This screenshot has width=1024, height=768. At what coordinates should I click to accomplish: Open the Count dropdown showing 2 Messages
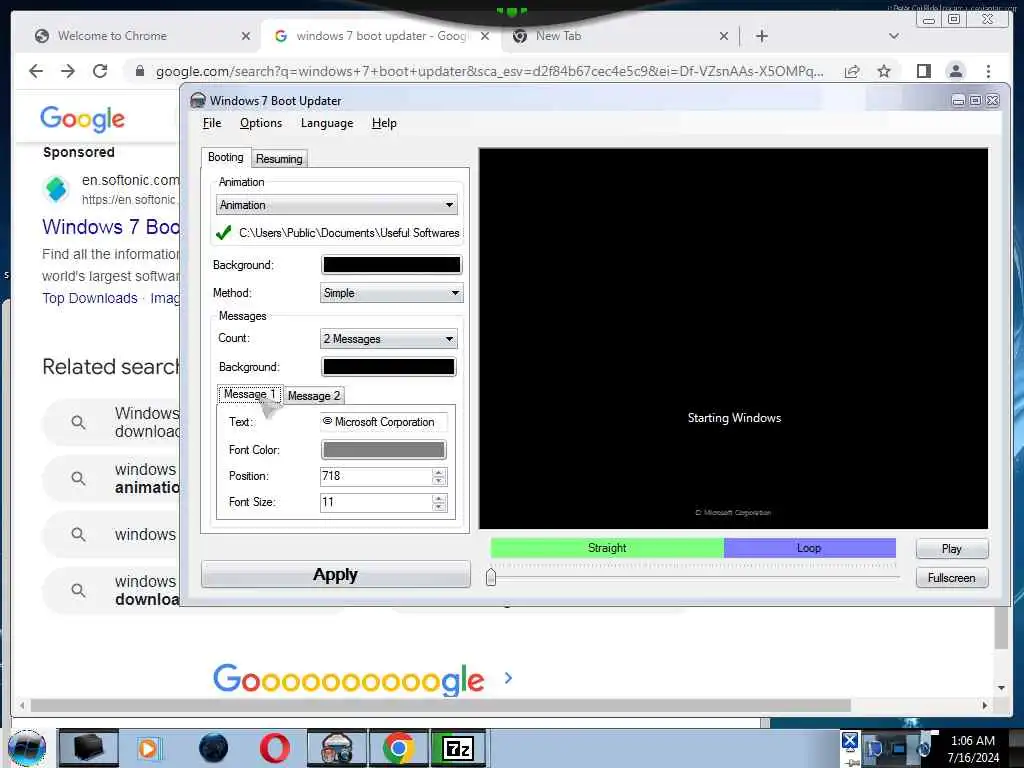tap(389, 338)
